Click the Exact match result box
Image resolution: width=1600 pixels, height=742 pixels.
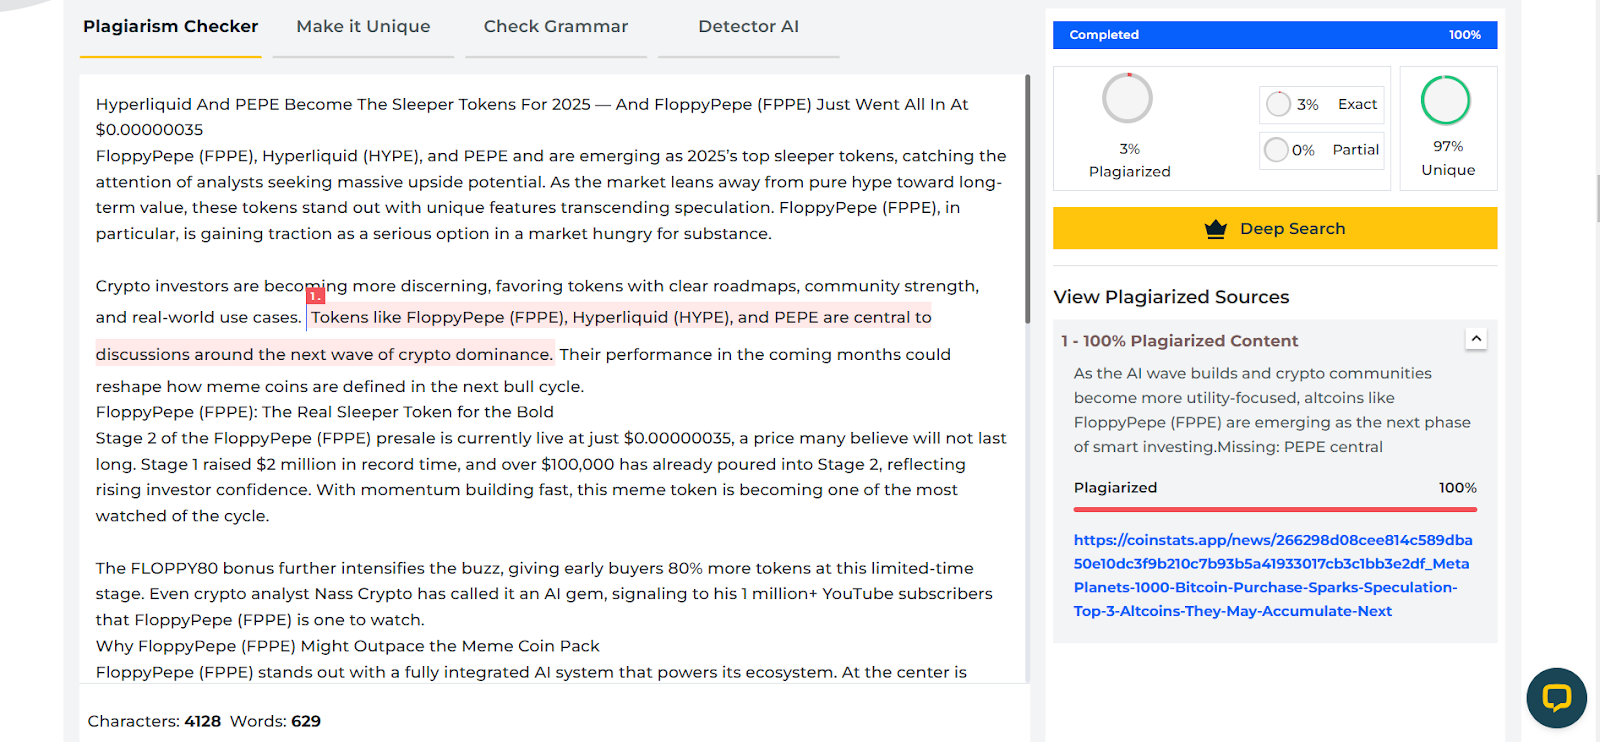point(1322,104)
